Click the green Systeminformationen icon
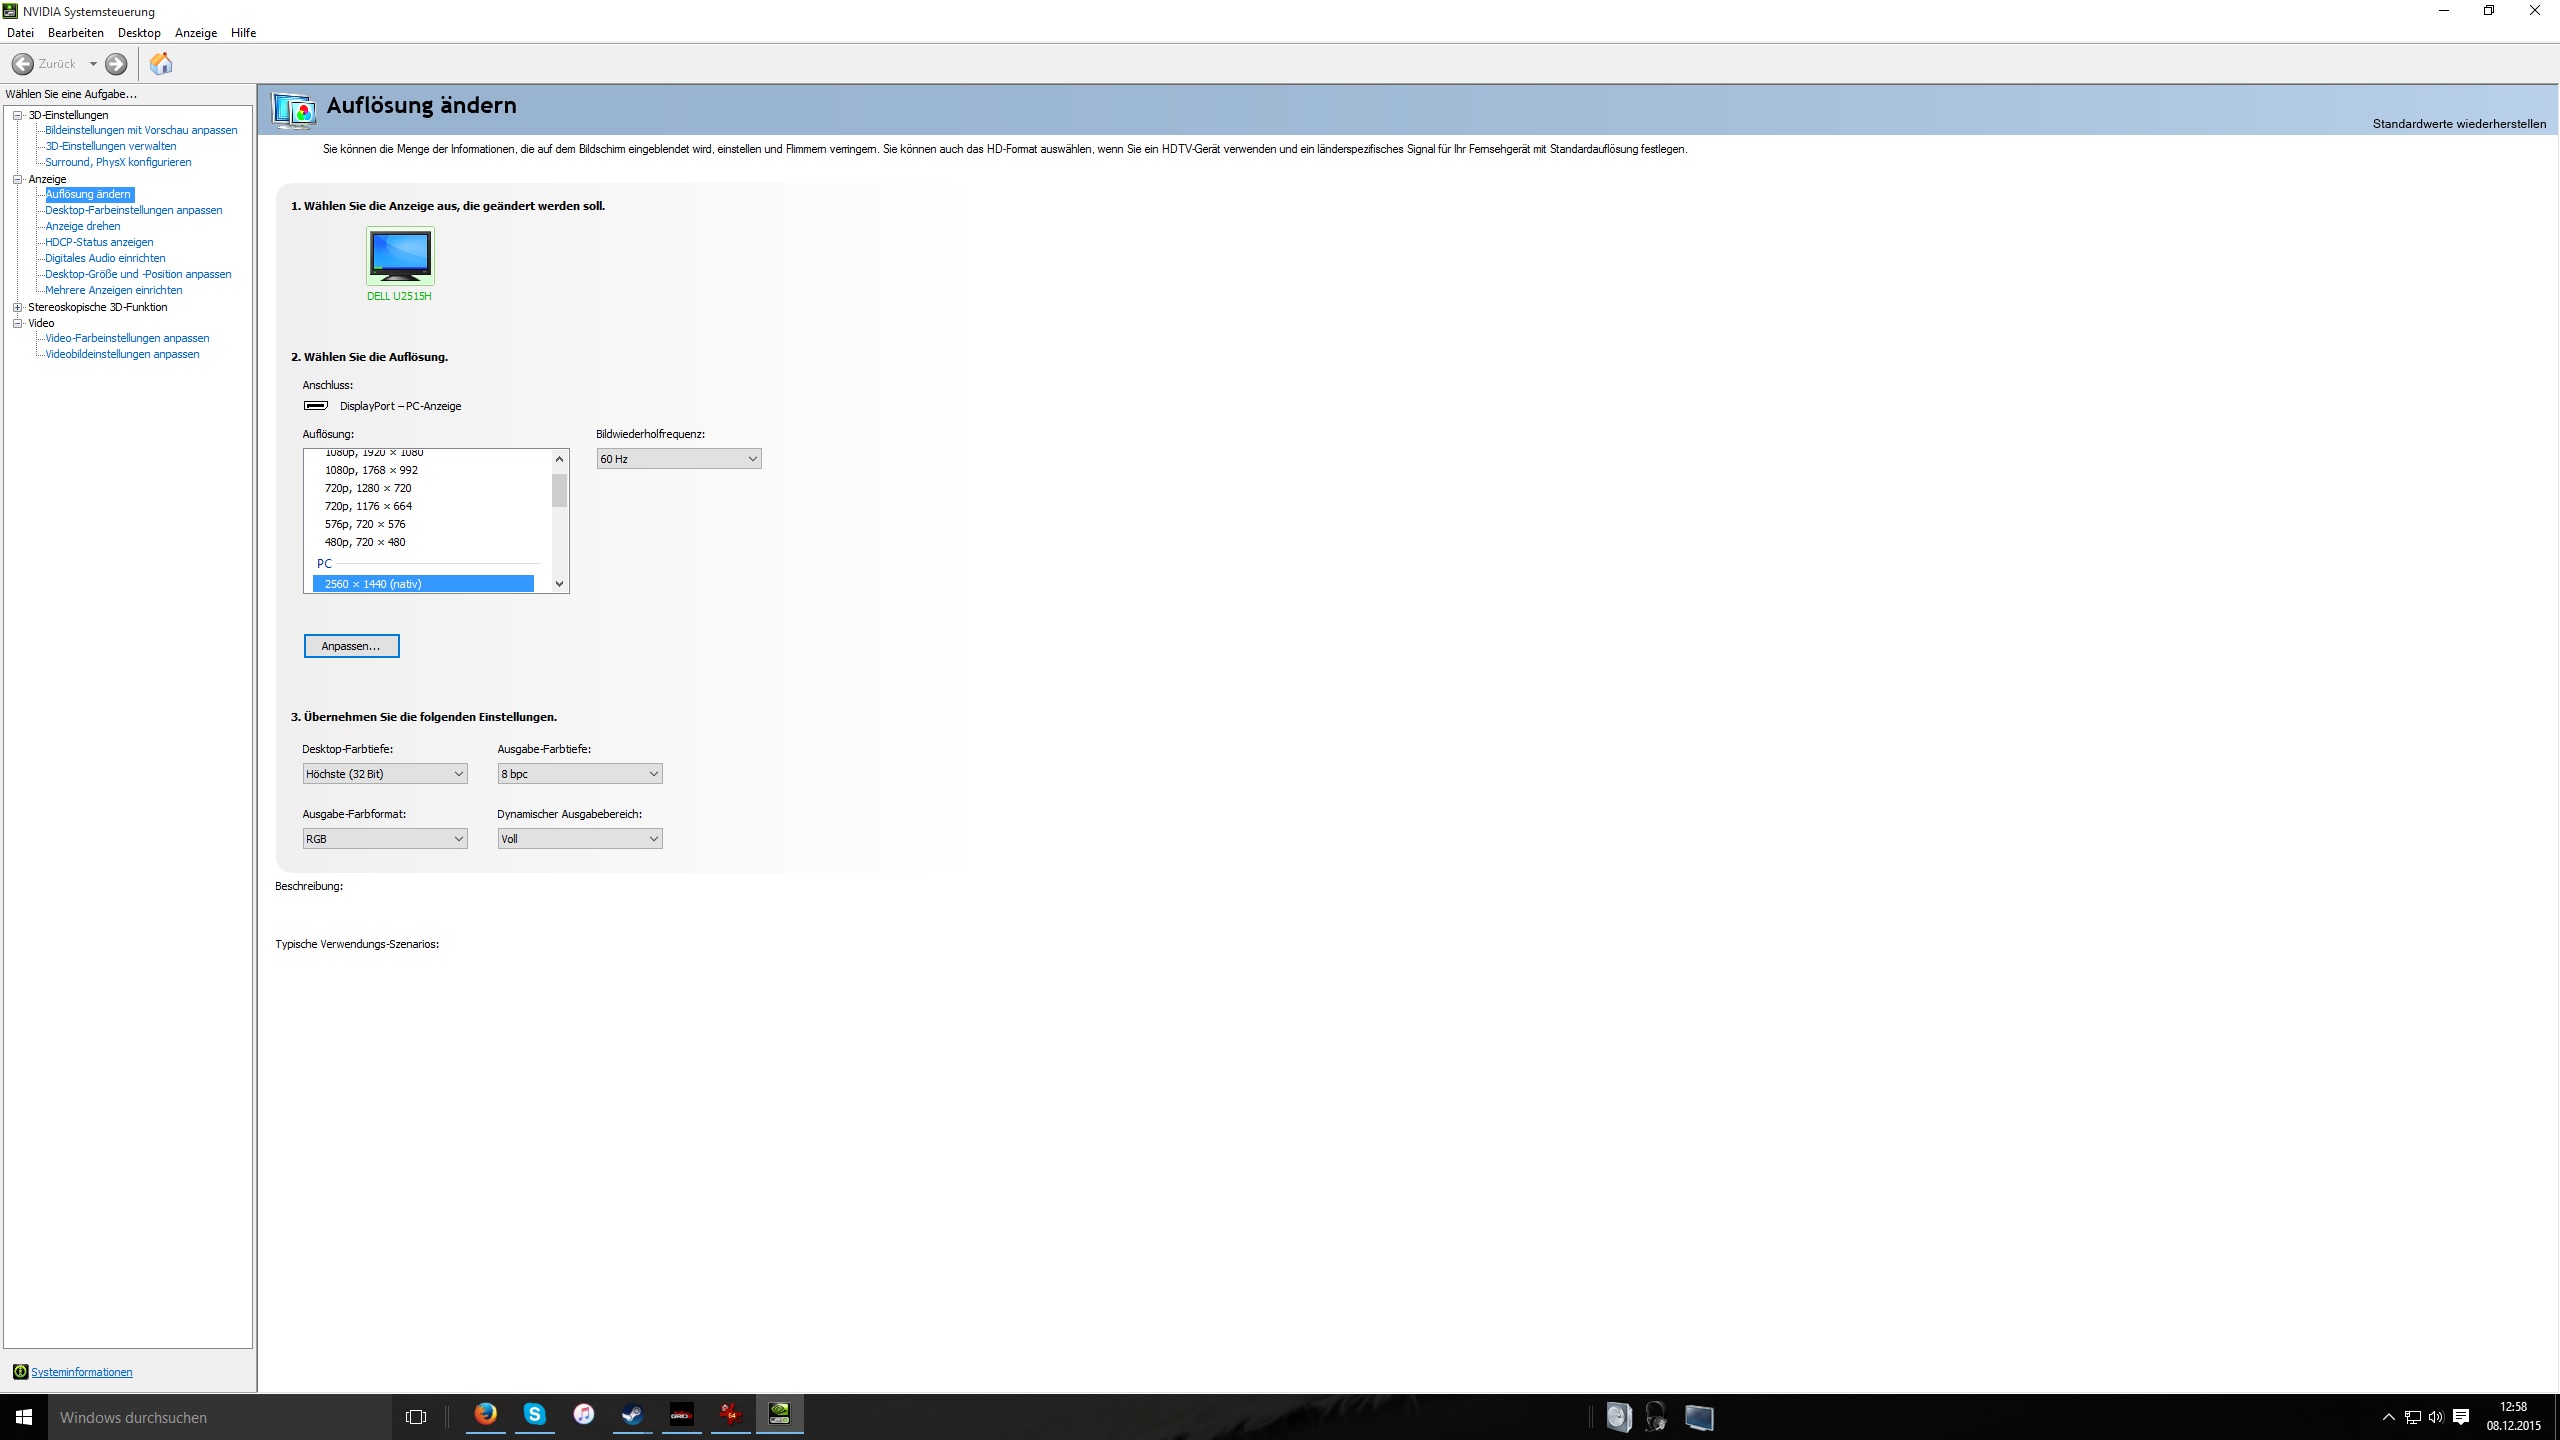Viewport: 2560px width, 1440px height. click(20, 1372)
